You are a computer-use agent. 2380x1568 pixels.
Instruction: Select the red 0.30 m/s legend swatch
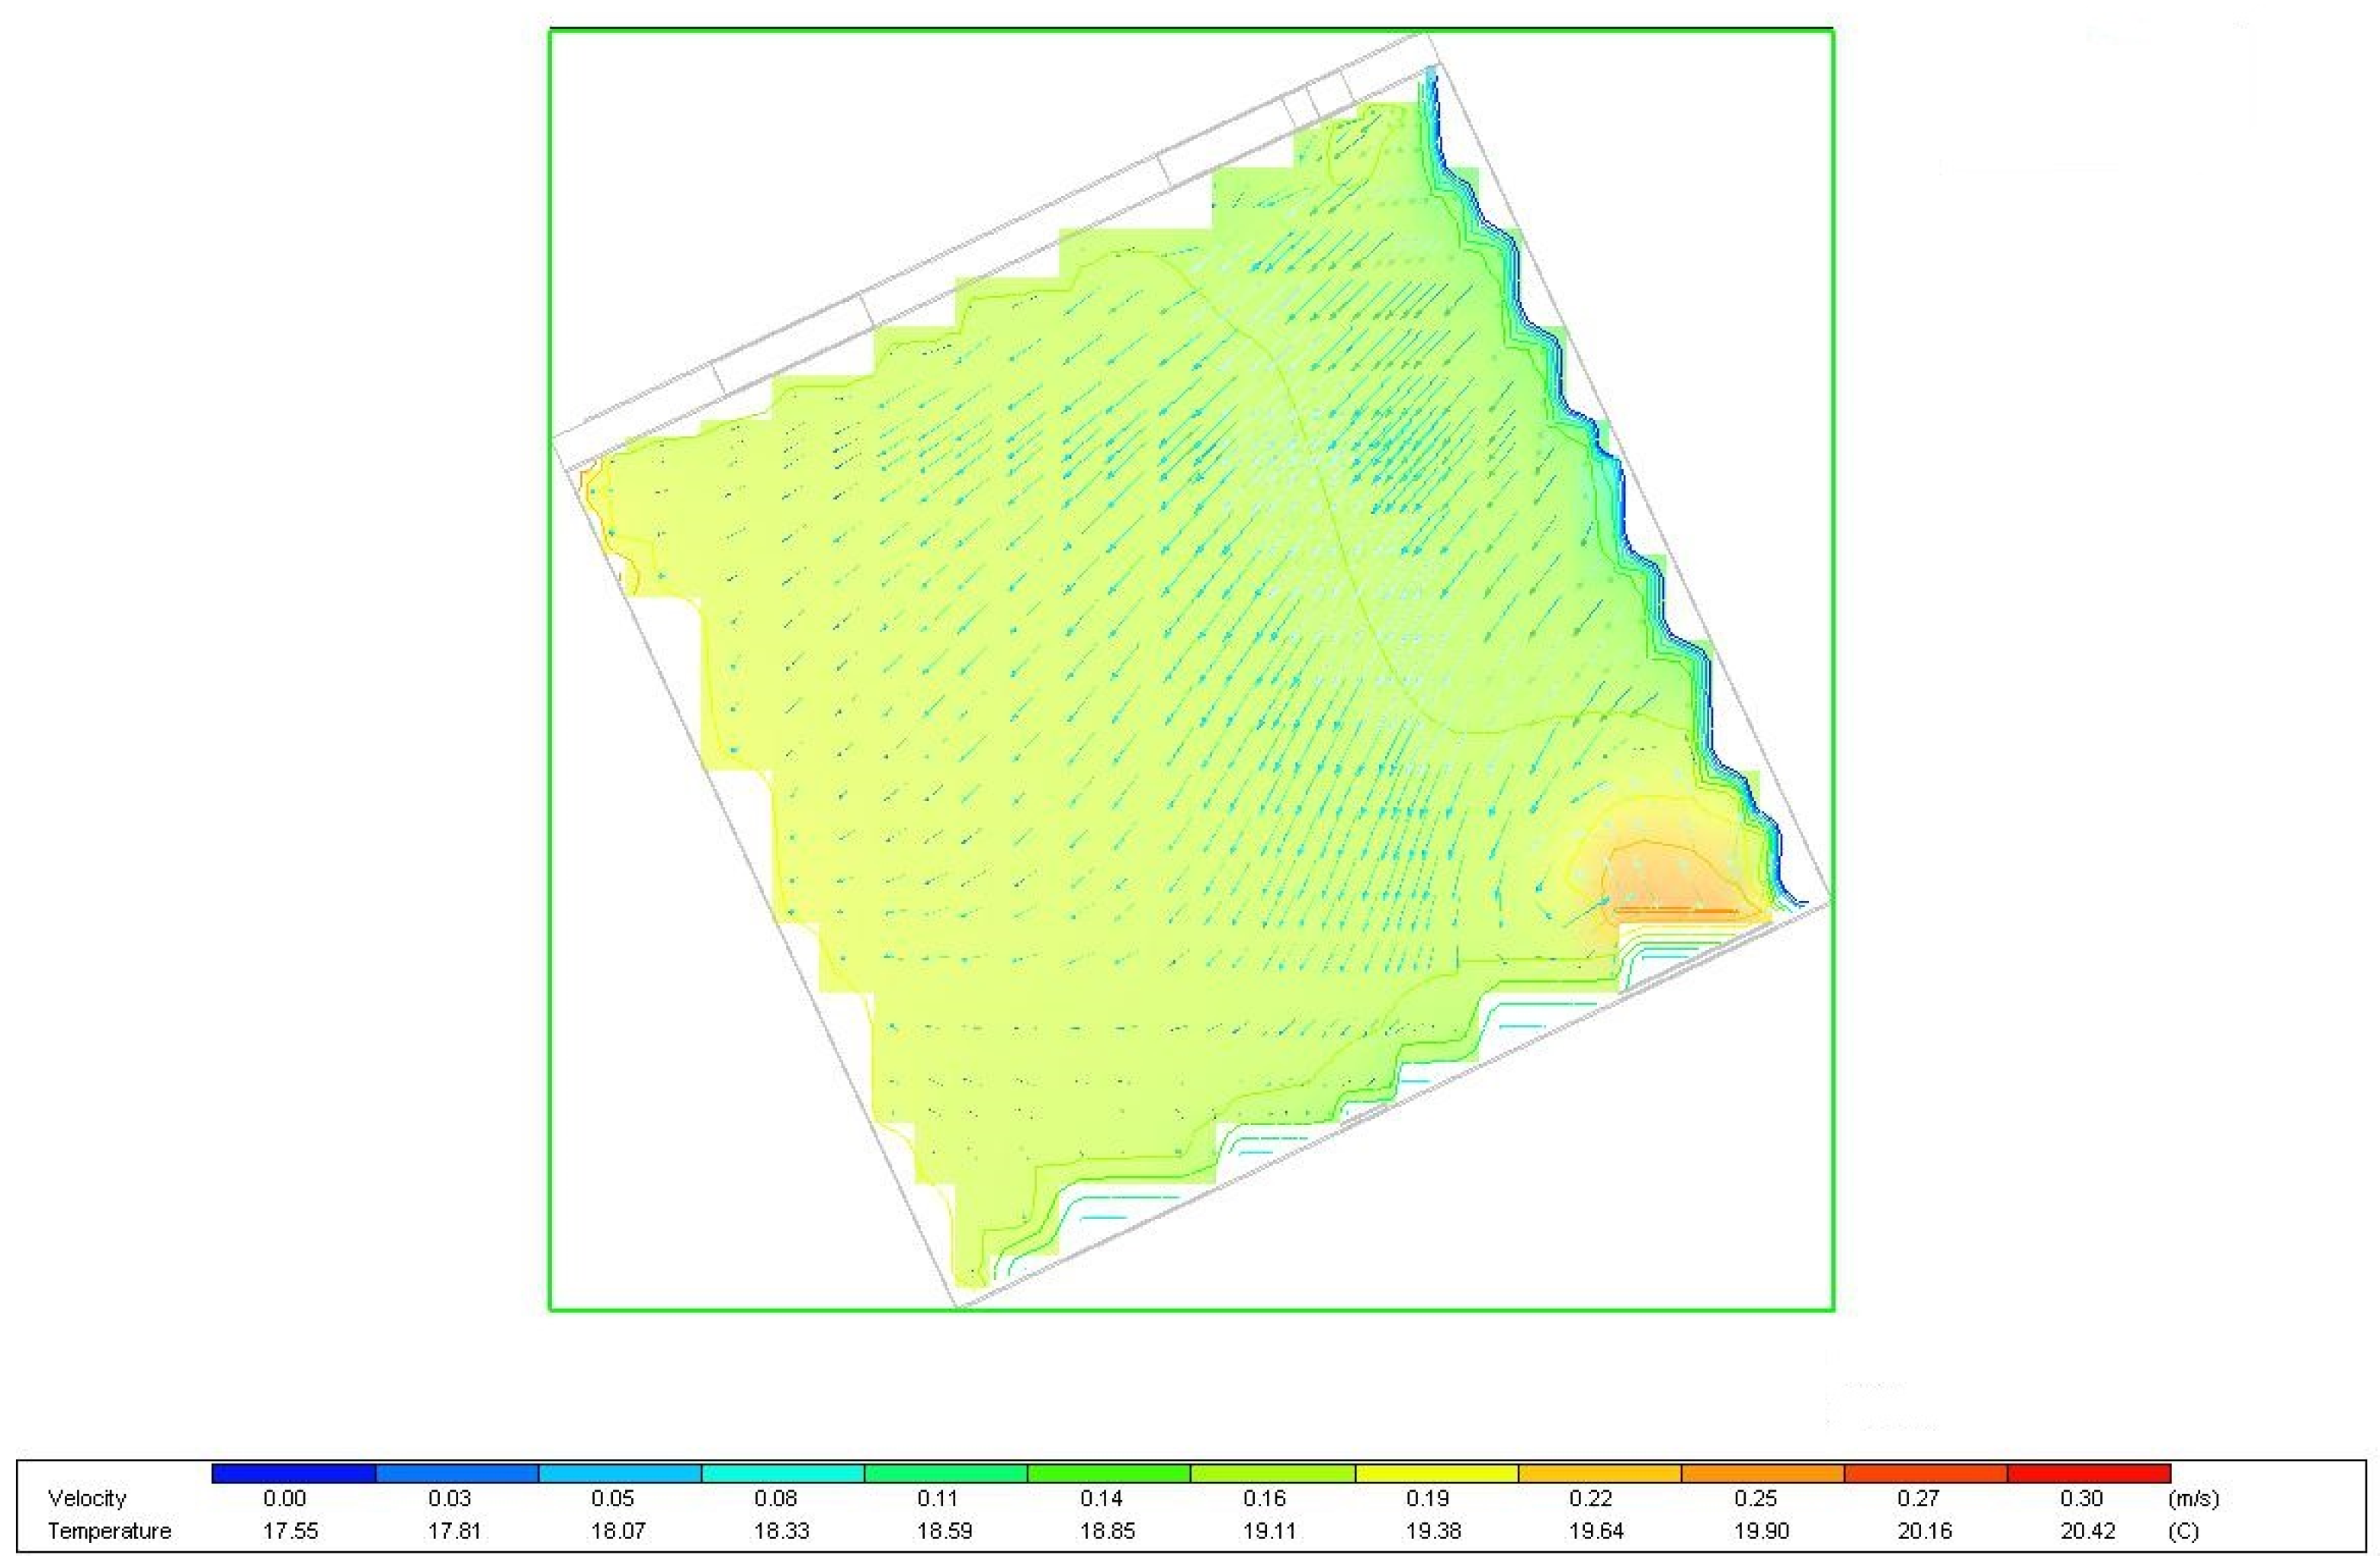click(2088, 1473)
